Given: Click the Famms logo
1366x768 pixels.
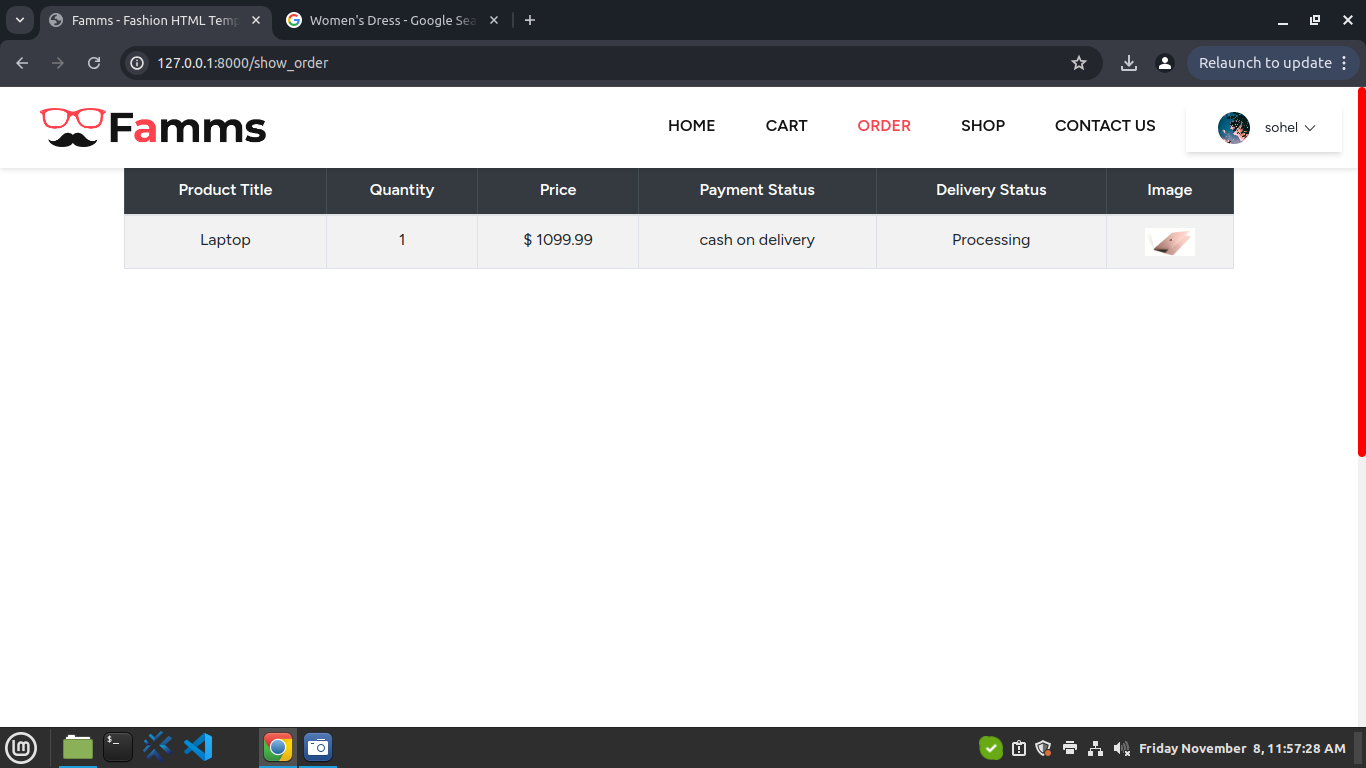Looking at the screenshot, I should (153, 127).
